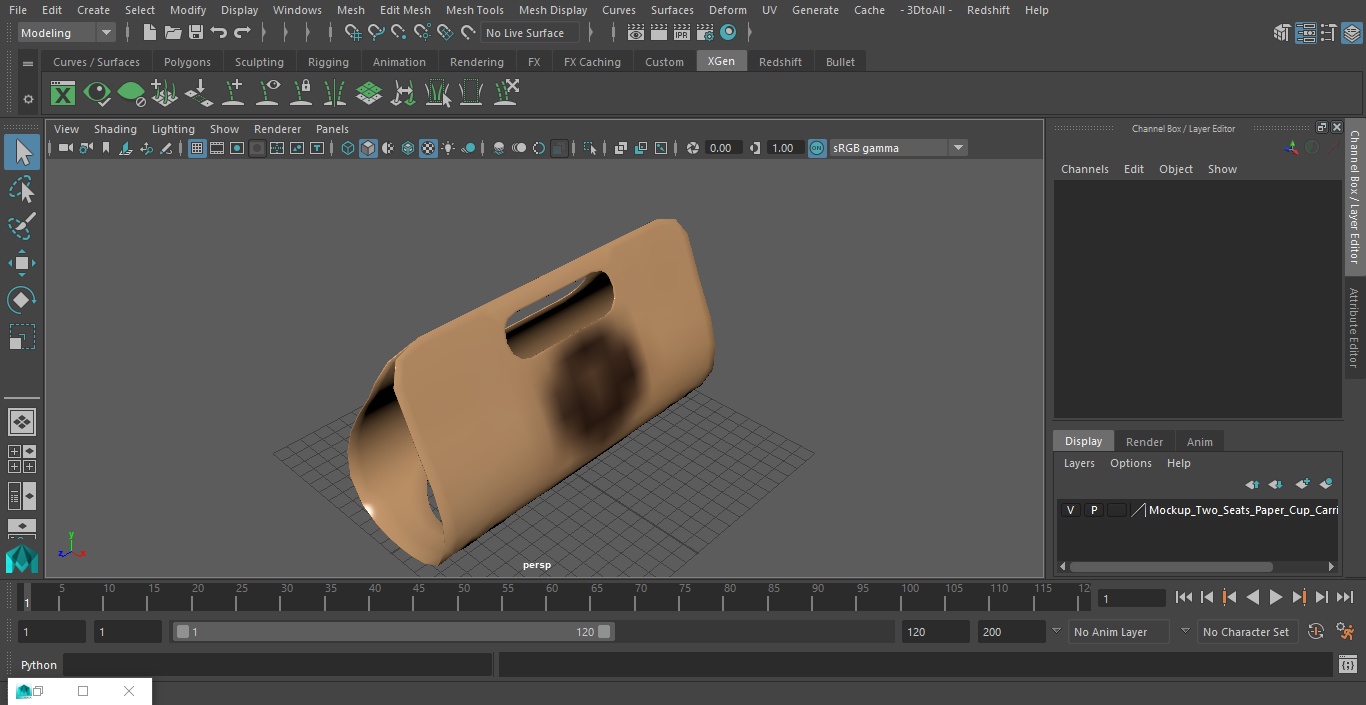Image resolution: width=1366 pixels, height=705 pixels.
Task: Choose the Move tool in toolbox
Action: (22, 264)
